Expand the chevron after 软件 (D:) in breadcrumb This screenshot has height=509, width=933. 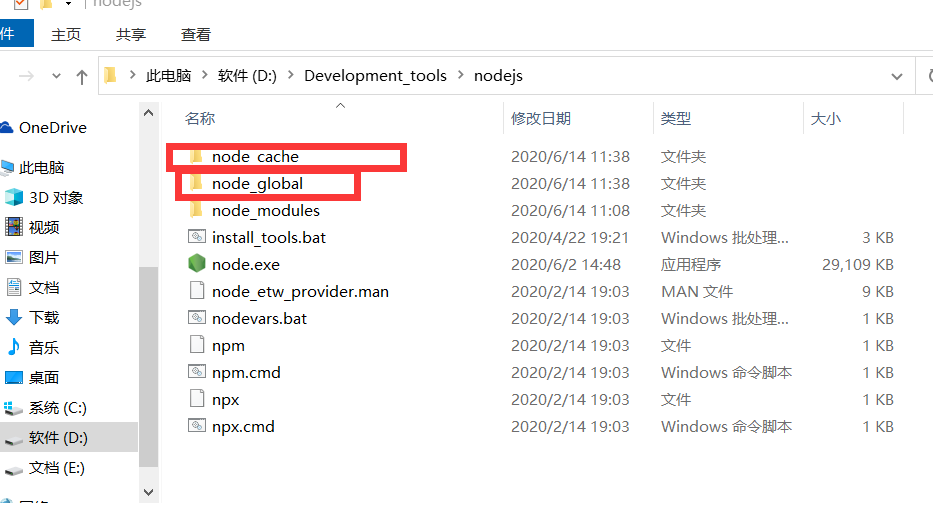pos(290,75)
